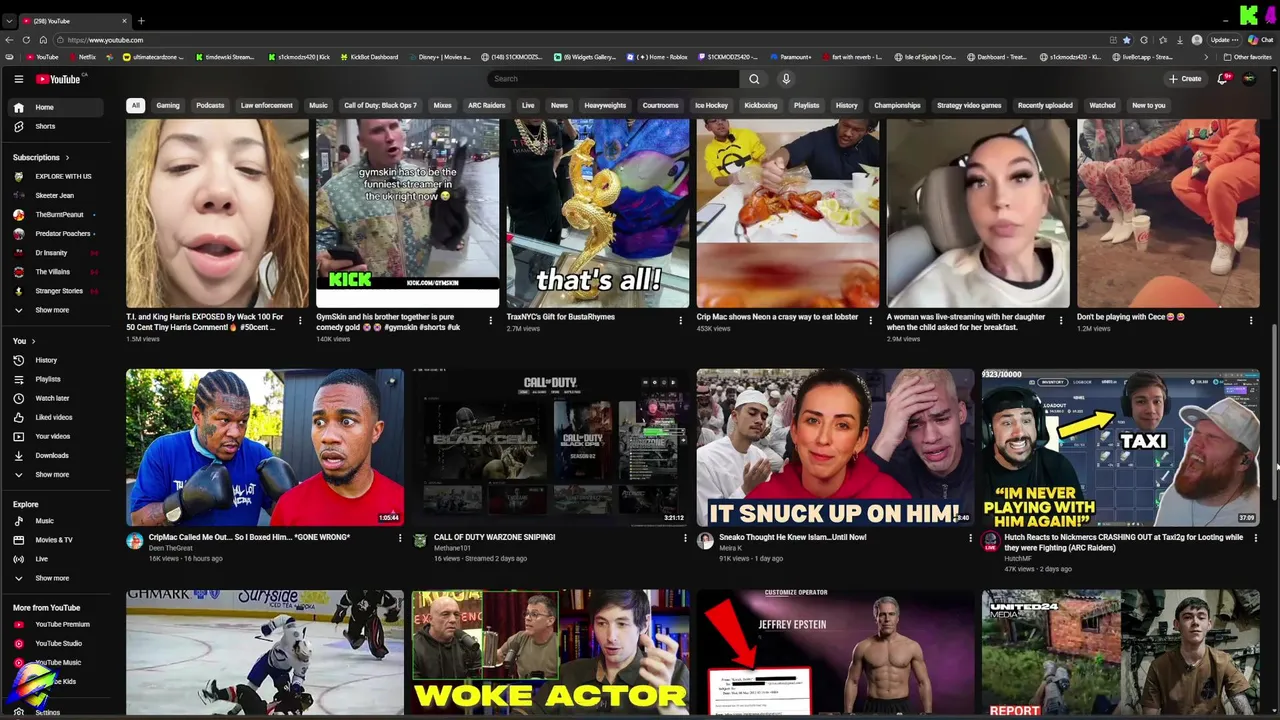Open options for Warzone Sniping video

[x=685, y=538]
